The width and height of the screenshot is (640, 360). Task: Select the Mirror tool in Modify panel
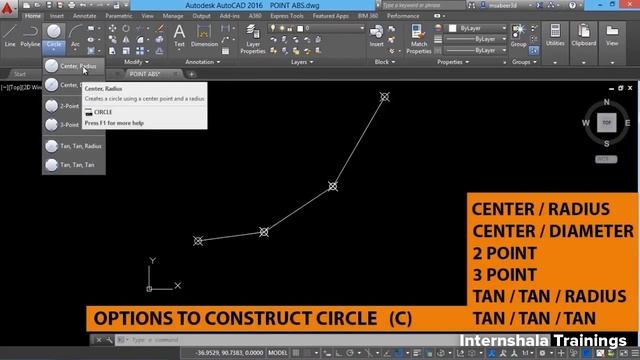pyautogui.click(x=126, y=40)
